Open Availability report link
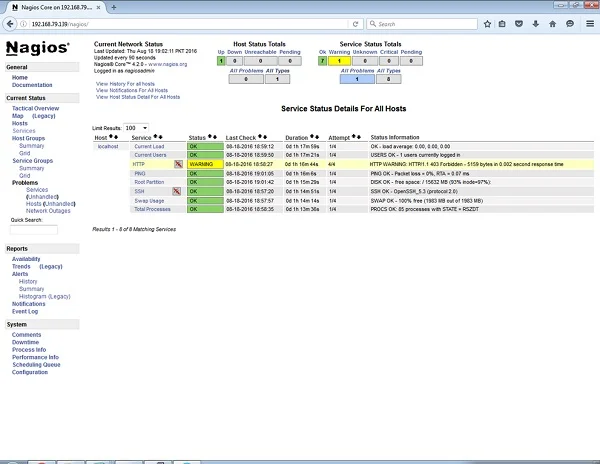Screen dimensions: 600x464 tap(26, 259)
